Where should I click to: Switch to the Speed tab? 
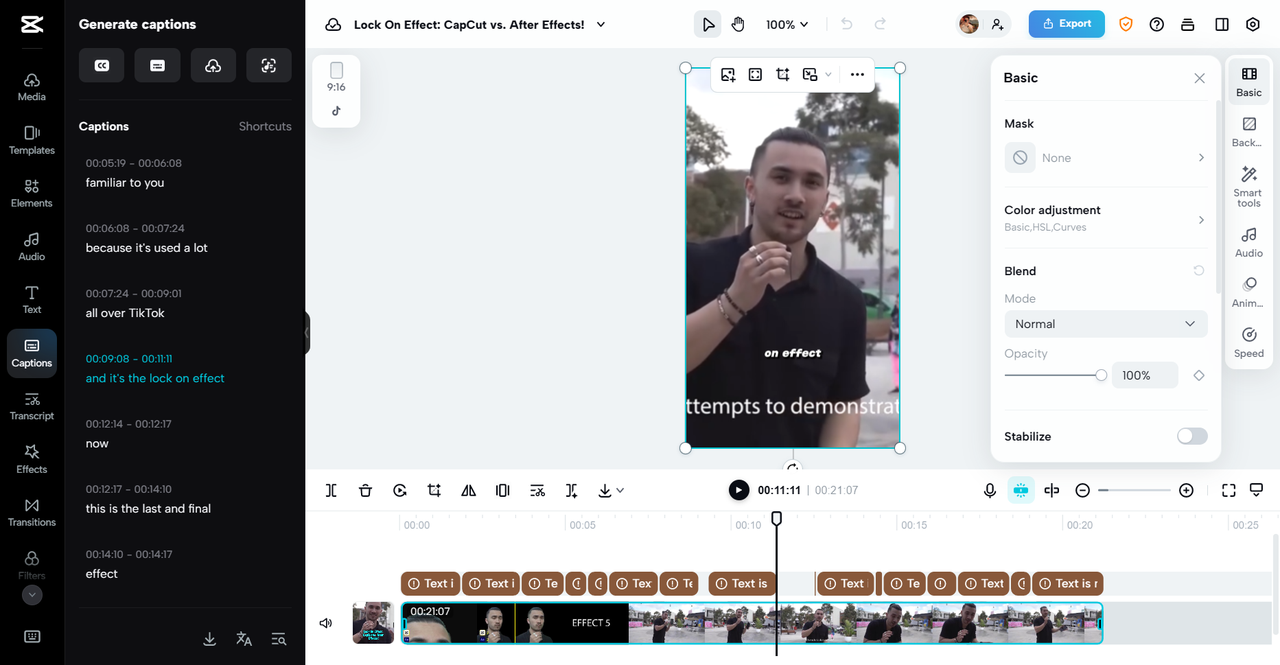click(1248, 342)
